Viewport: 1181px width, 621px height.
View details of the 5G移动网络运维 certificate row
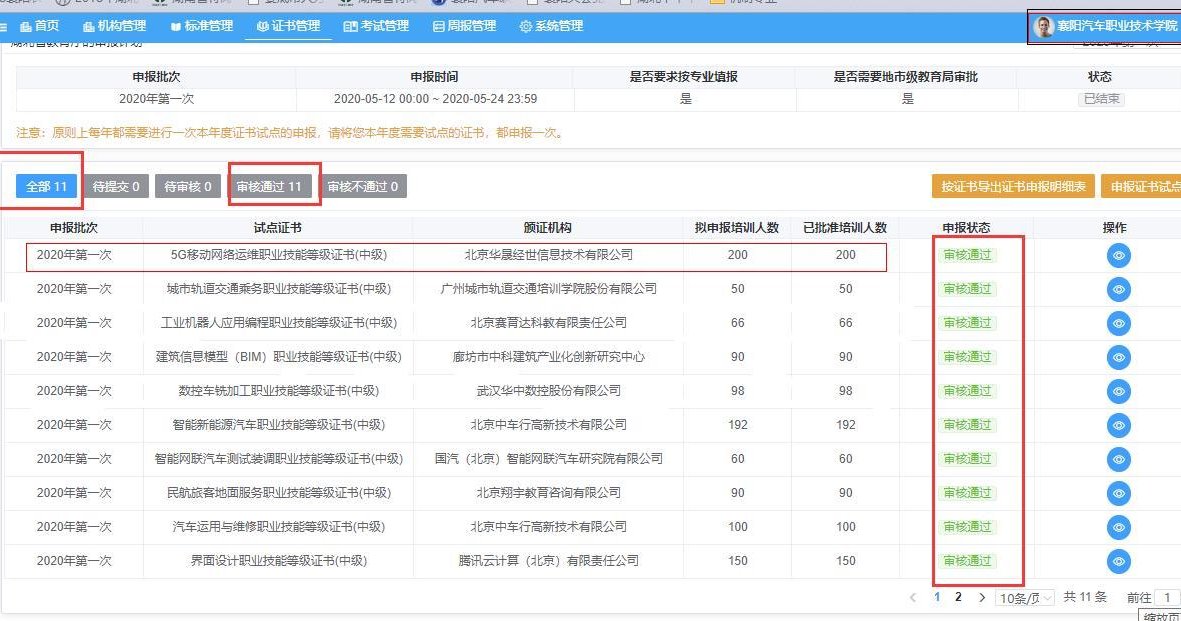click(1119, 255)
